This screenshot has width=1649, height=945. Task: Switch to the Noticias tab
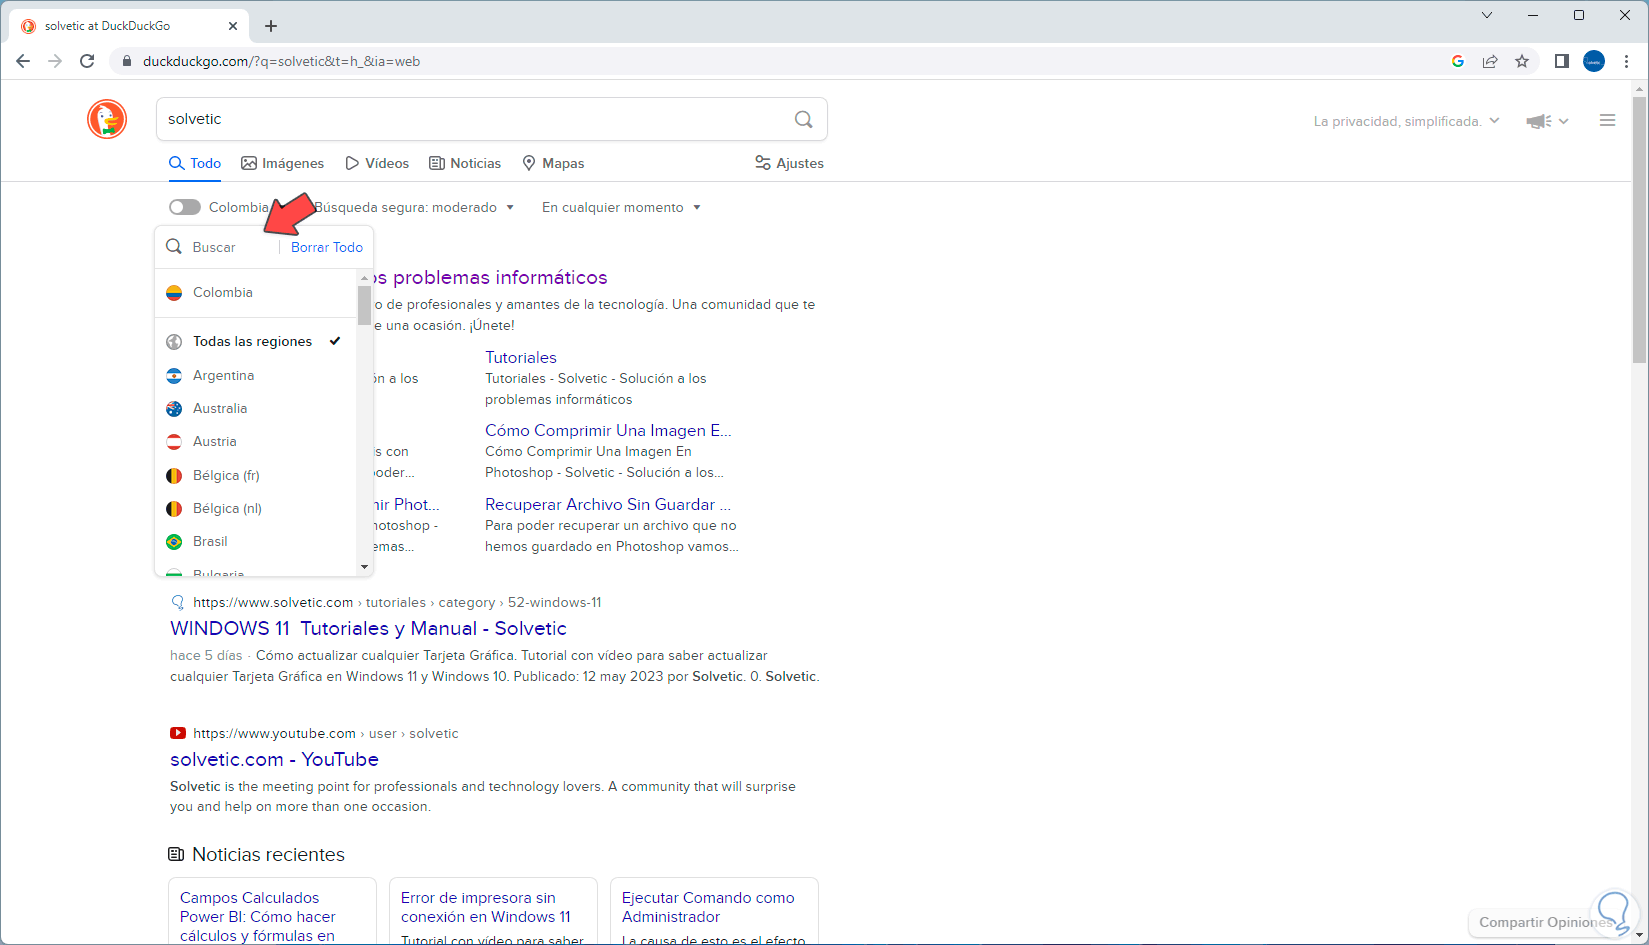[x=465, y=163]
